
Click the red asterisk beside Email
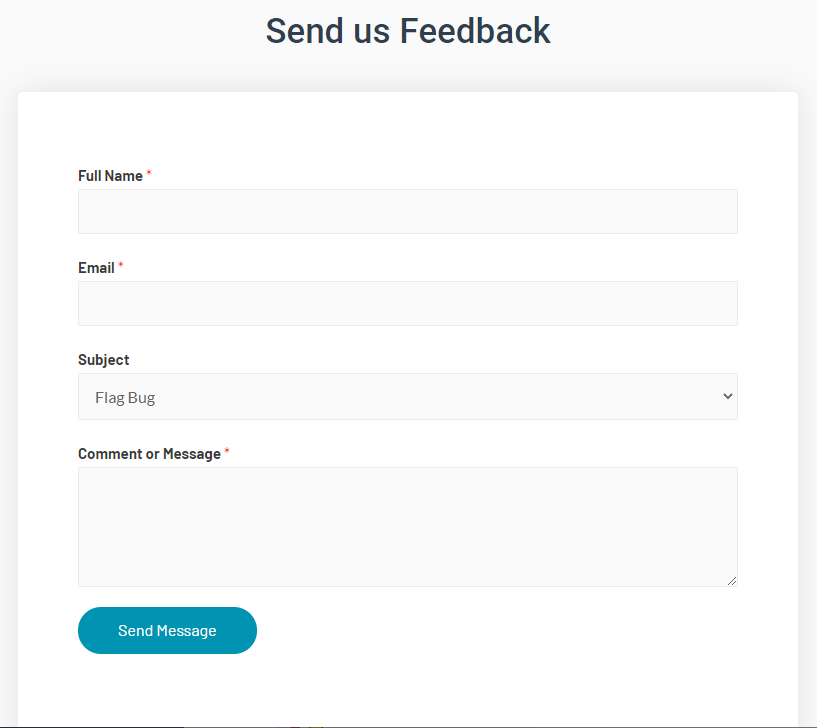(x=121, y=266)
